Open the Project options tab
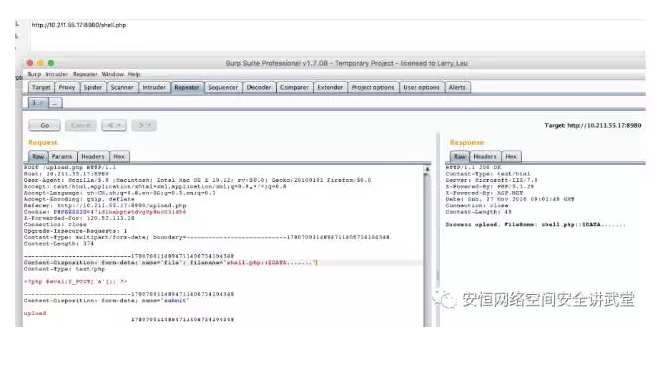Image resolution: width=666 pixels, height=371 pixels. tap(373, 87)
